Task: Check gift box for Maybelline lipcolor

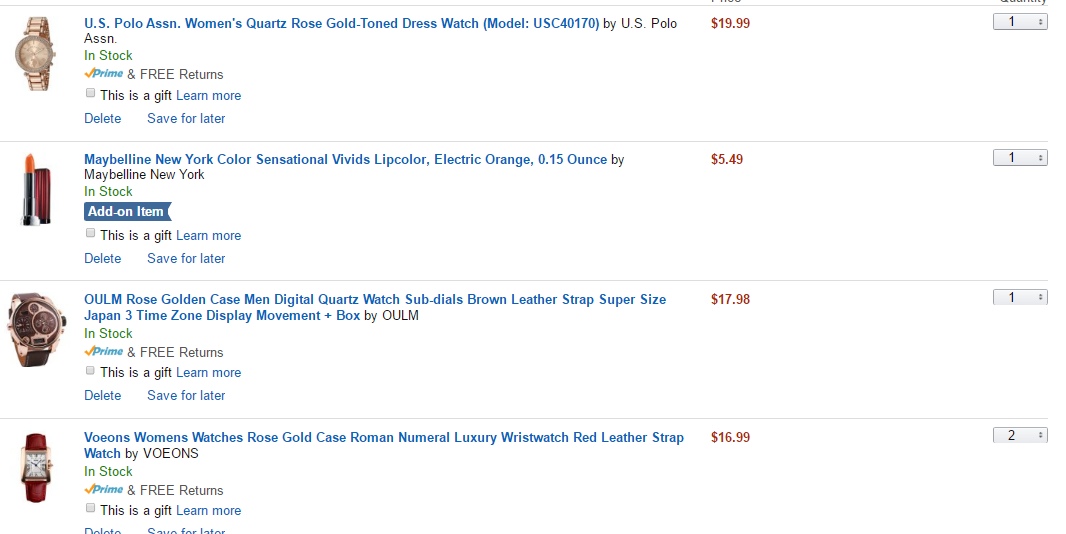Action: click(91, 234)
